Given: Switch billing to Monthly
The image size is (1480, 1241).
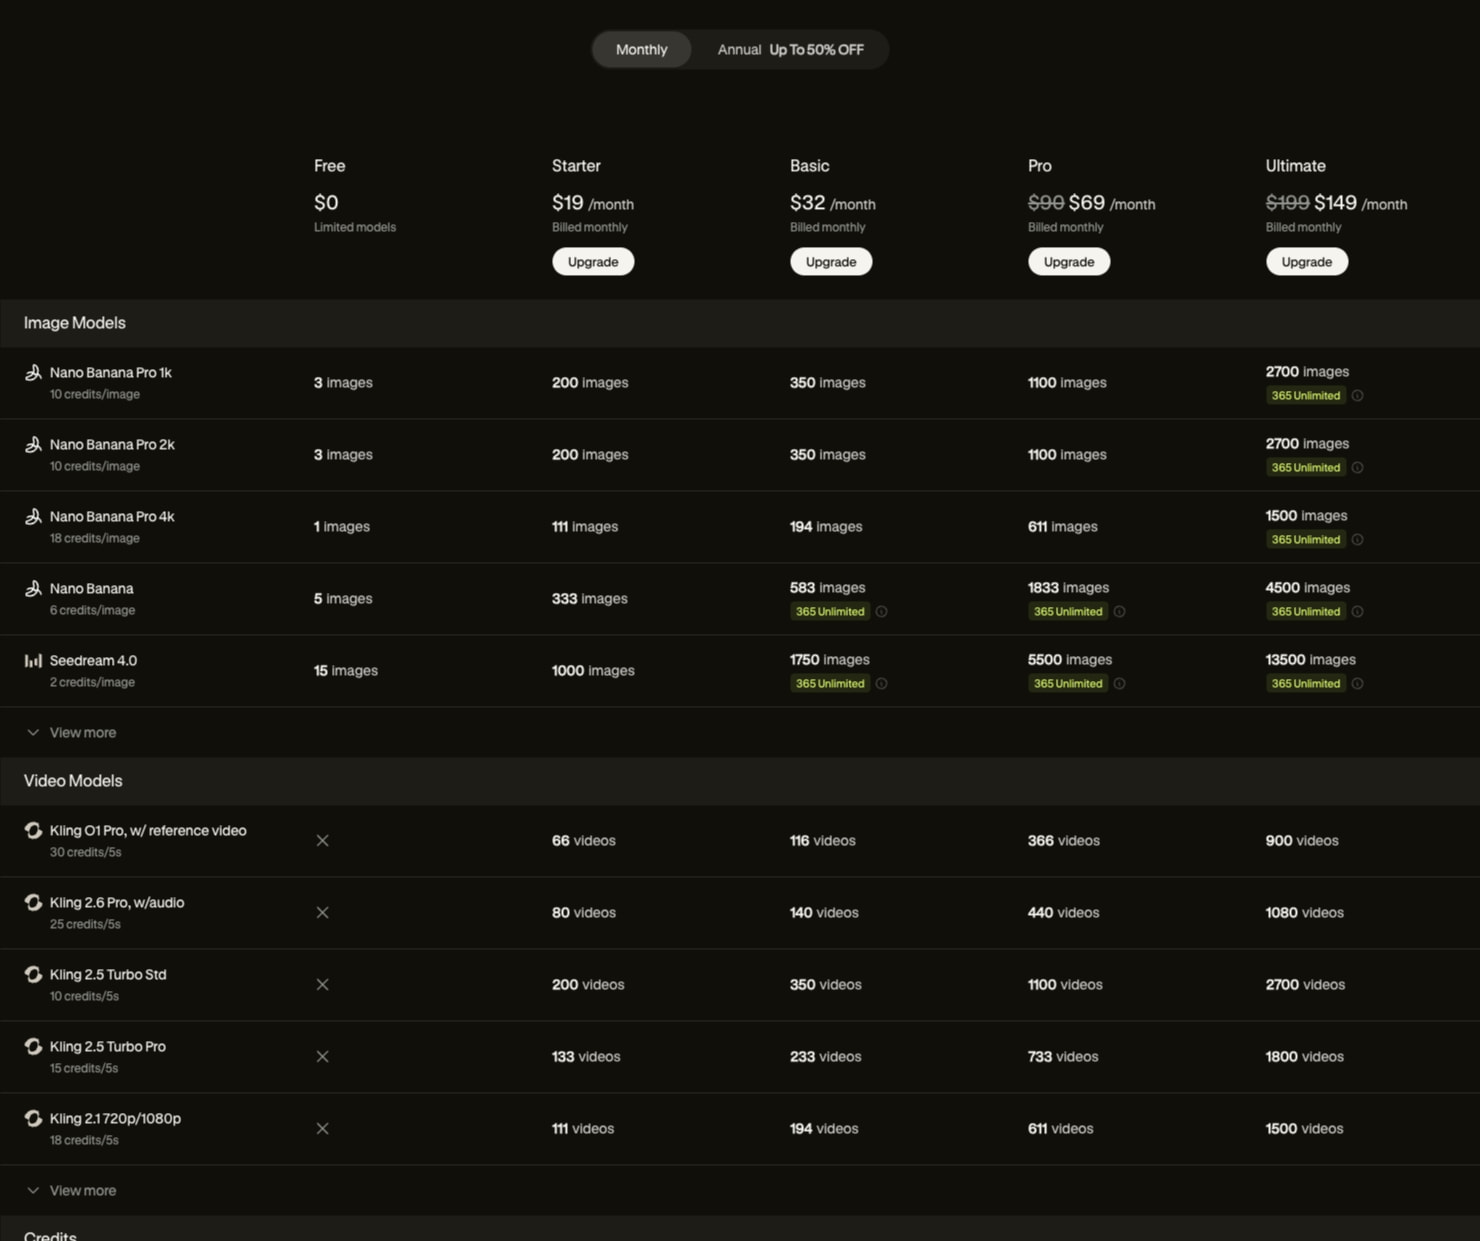Looking at the screenshot, I should tap(641, 49).
